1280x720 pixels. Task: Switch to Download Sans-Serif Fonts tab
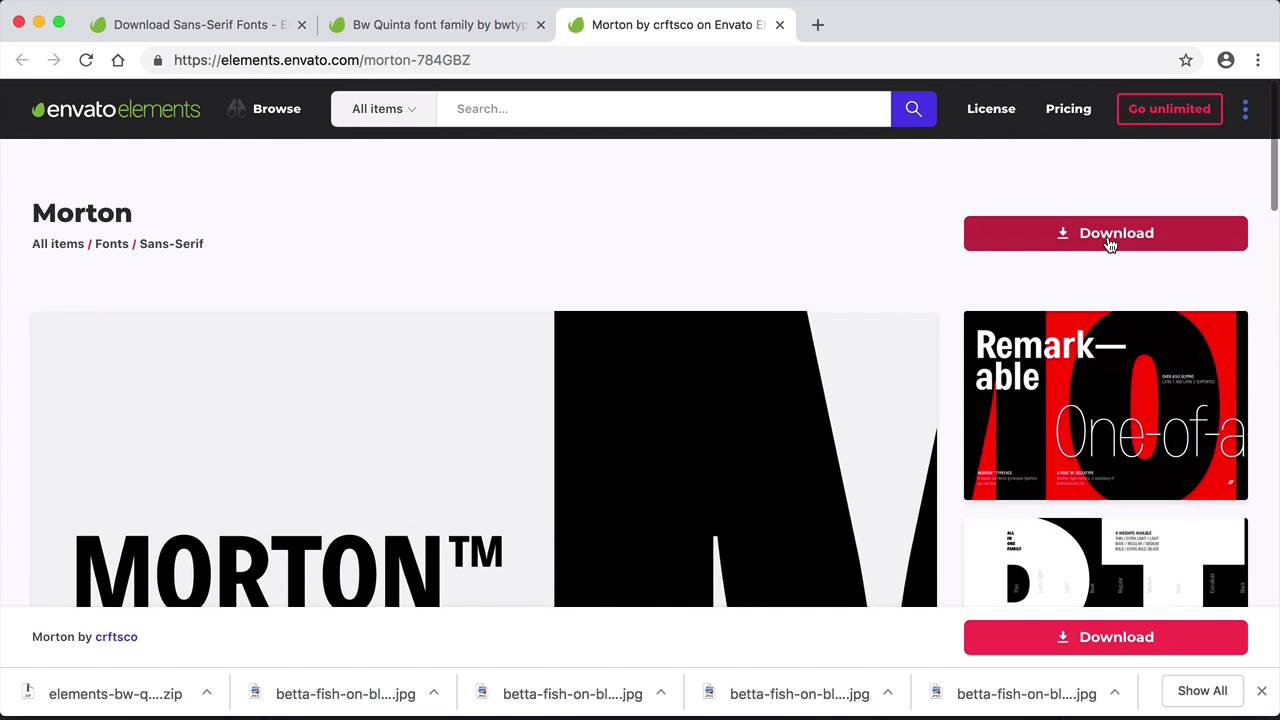[x=199, y=25]
